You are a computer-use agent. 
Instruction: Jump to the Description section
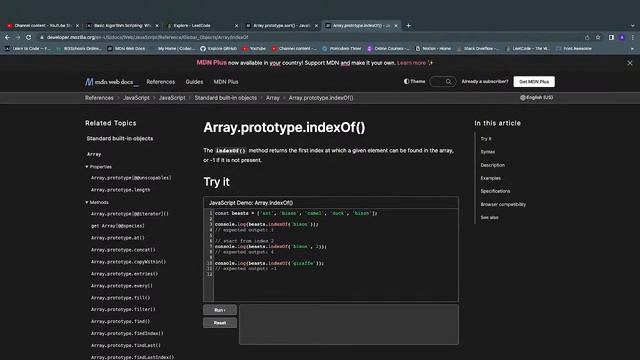[x=493, y=165]
